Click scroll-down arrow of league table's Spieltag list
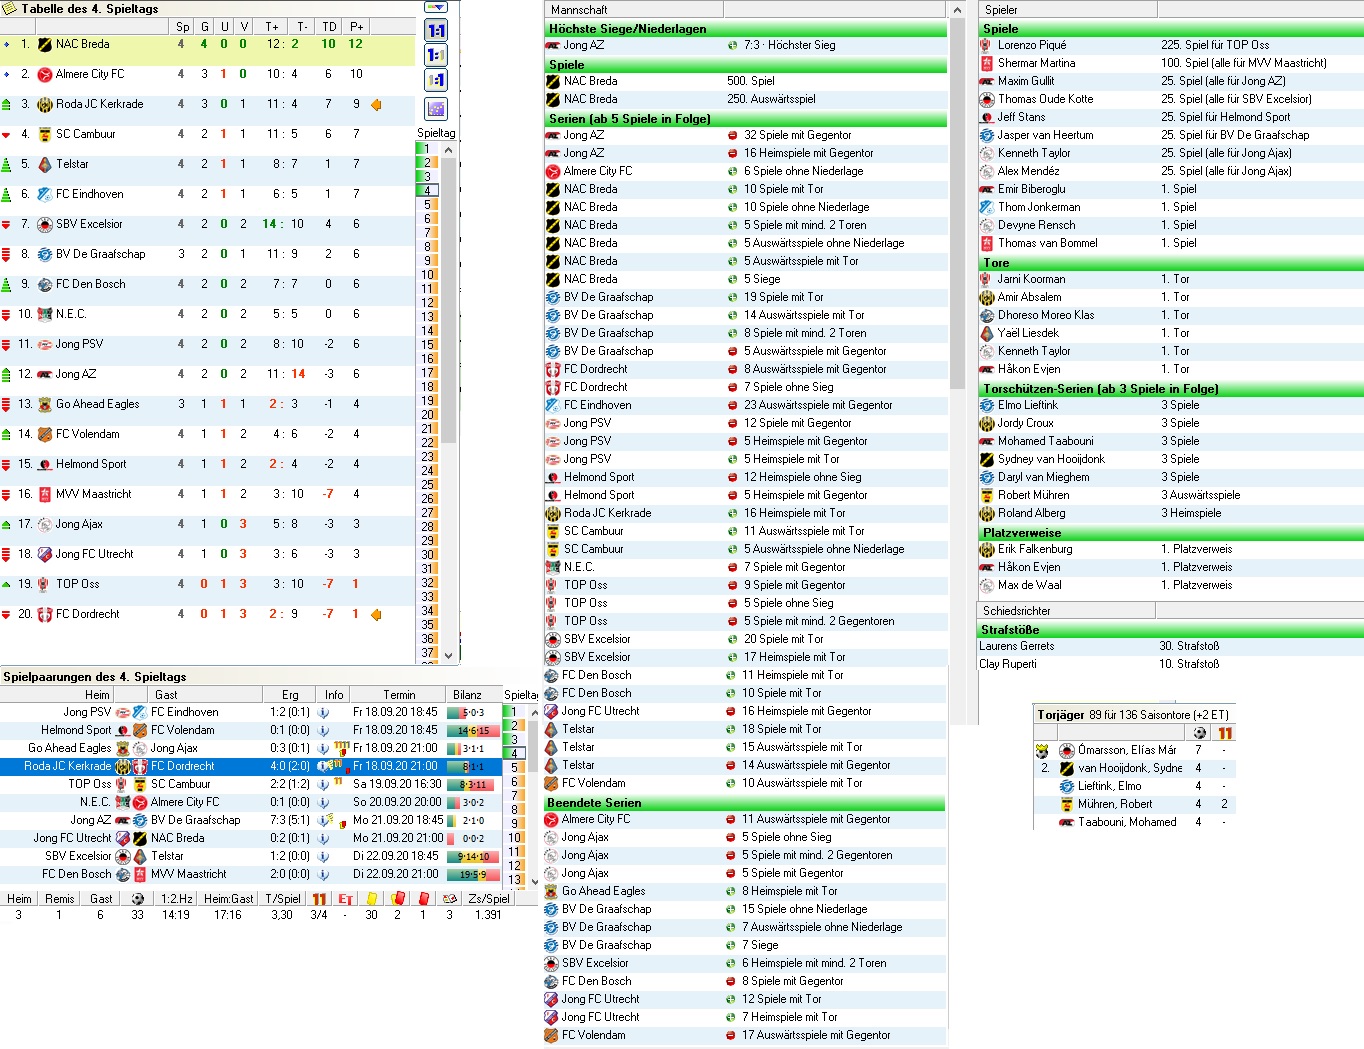1364x1049 pixels. (448, 655)
